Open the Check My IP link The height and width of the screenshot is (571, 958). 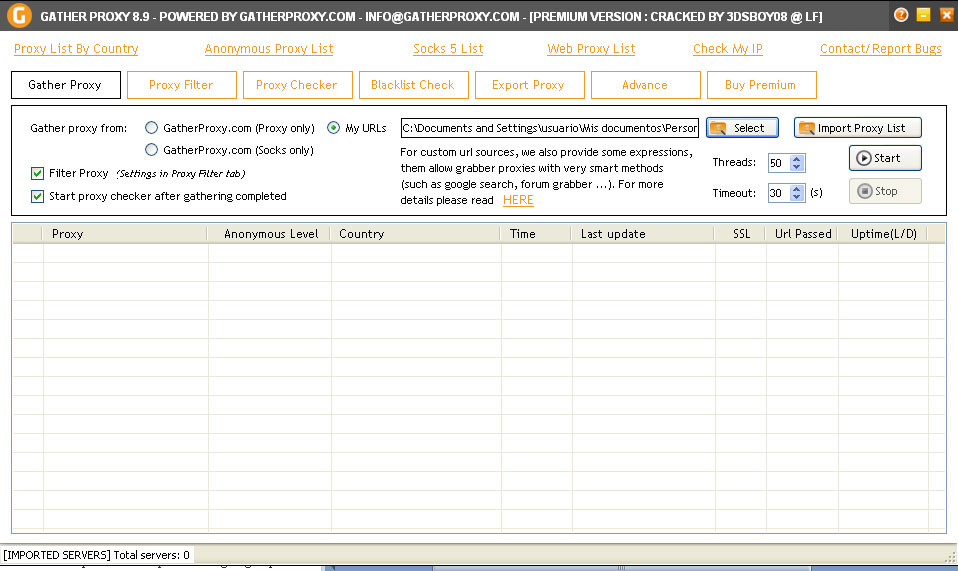[x=728, y=49]
